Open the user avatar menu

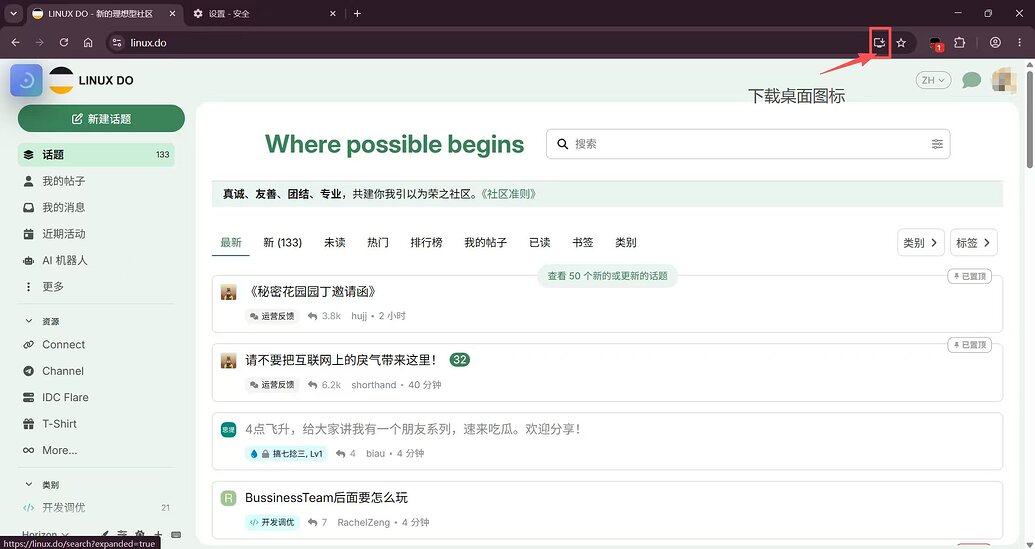tap(1004, 81)
